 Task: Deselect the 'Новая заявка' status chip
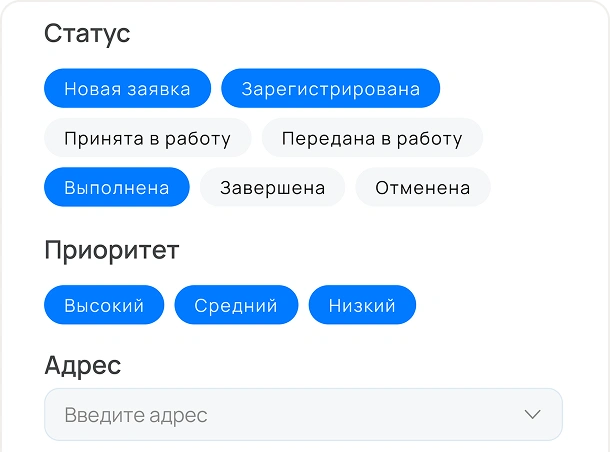pos(127,88)
